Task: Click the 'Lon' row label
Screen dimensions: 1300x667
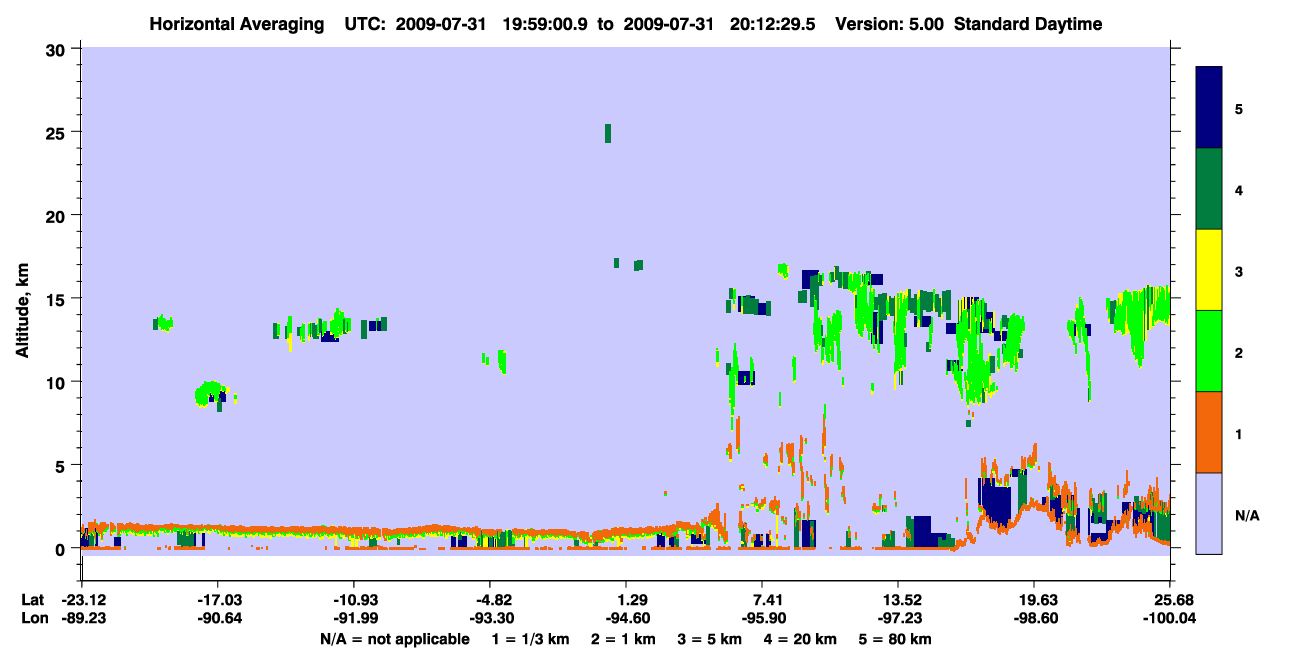Action: click(x=33, y=618)
